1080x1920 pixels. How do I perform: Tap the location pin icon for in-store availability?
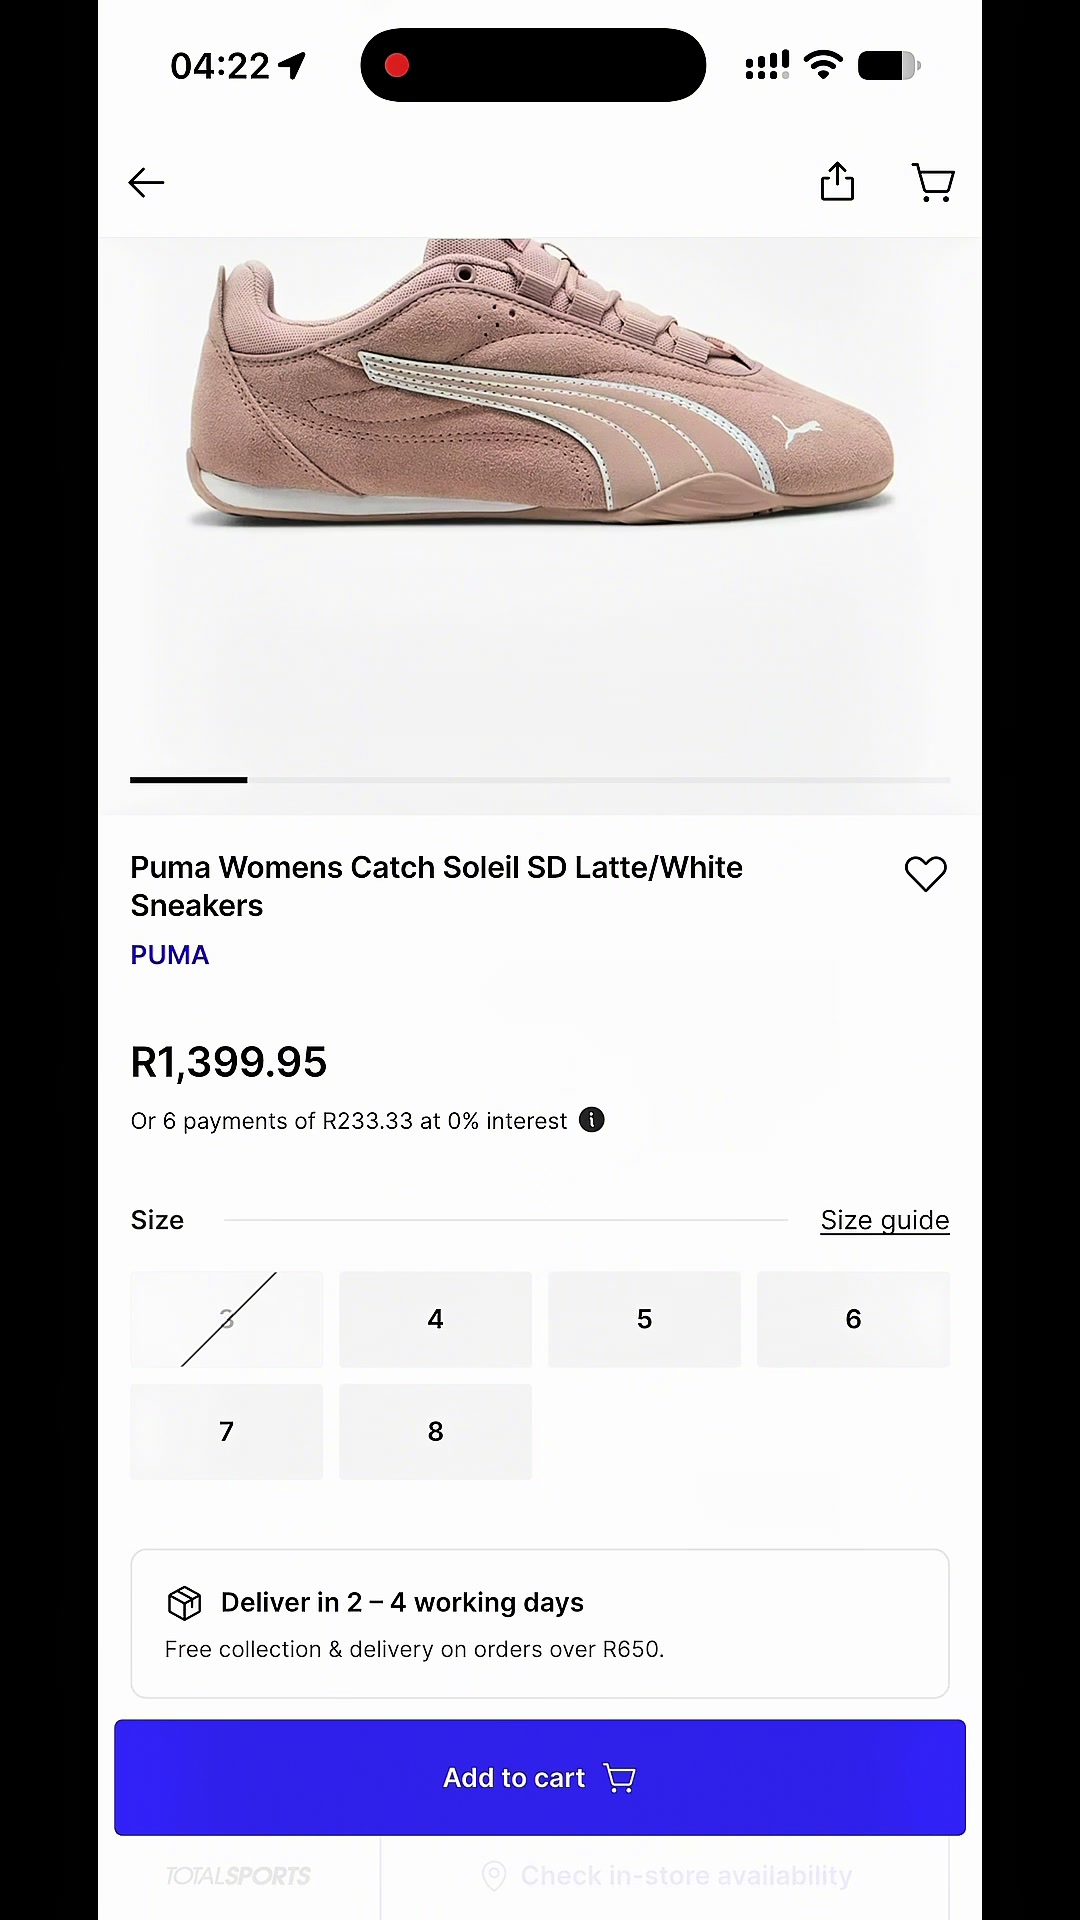click(x=494, y=1875)
